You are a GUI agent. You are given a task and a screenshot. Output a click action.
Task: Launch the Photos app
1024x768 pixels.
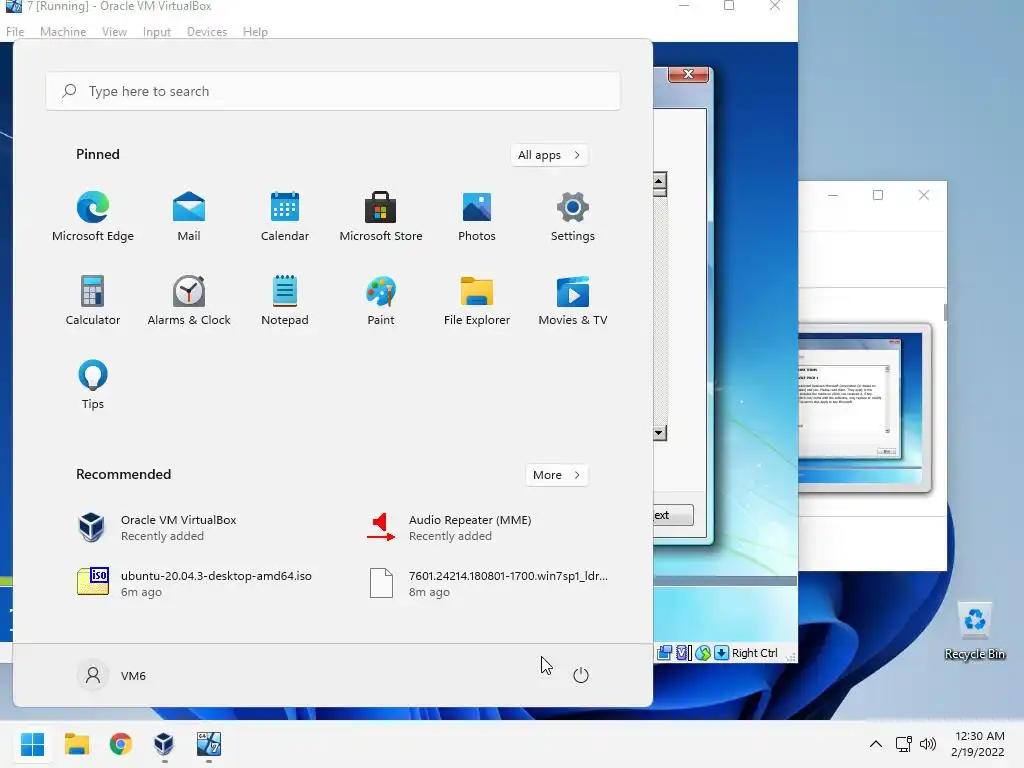tap(477, 217)
